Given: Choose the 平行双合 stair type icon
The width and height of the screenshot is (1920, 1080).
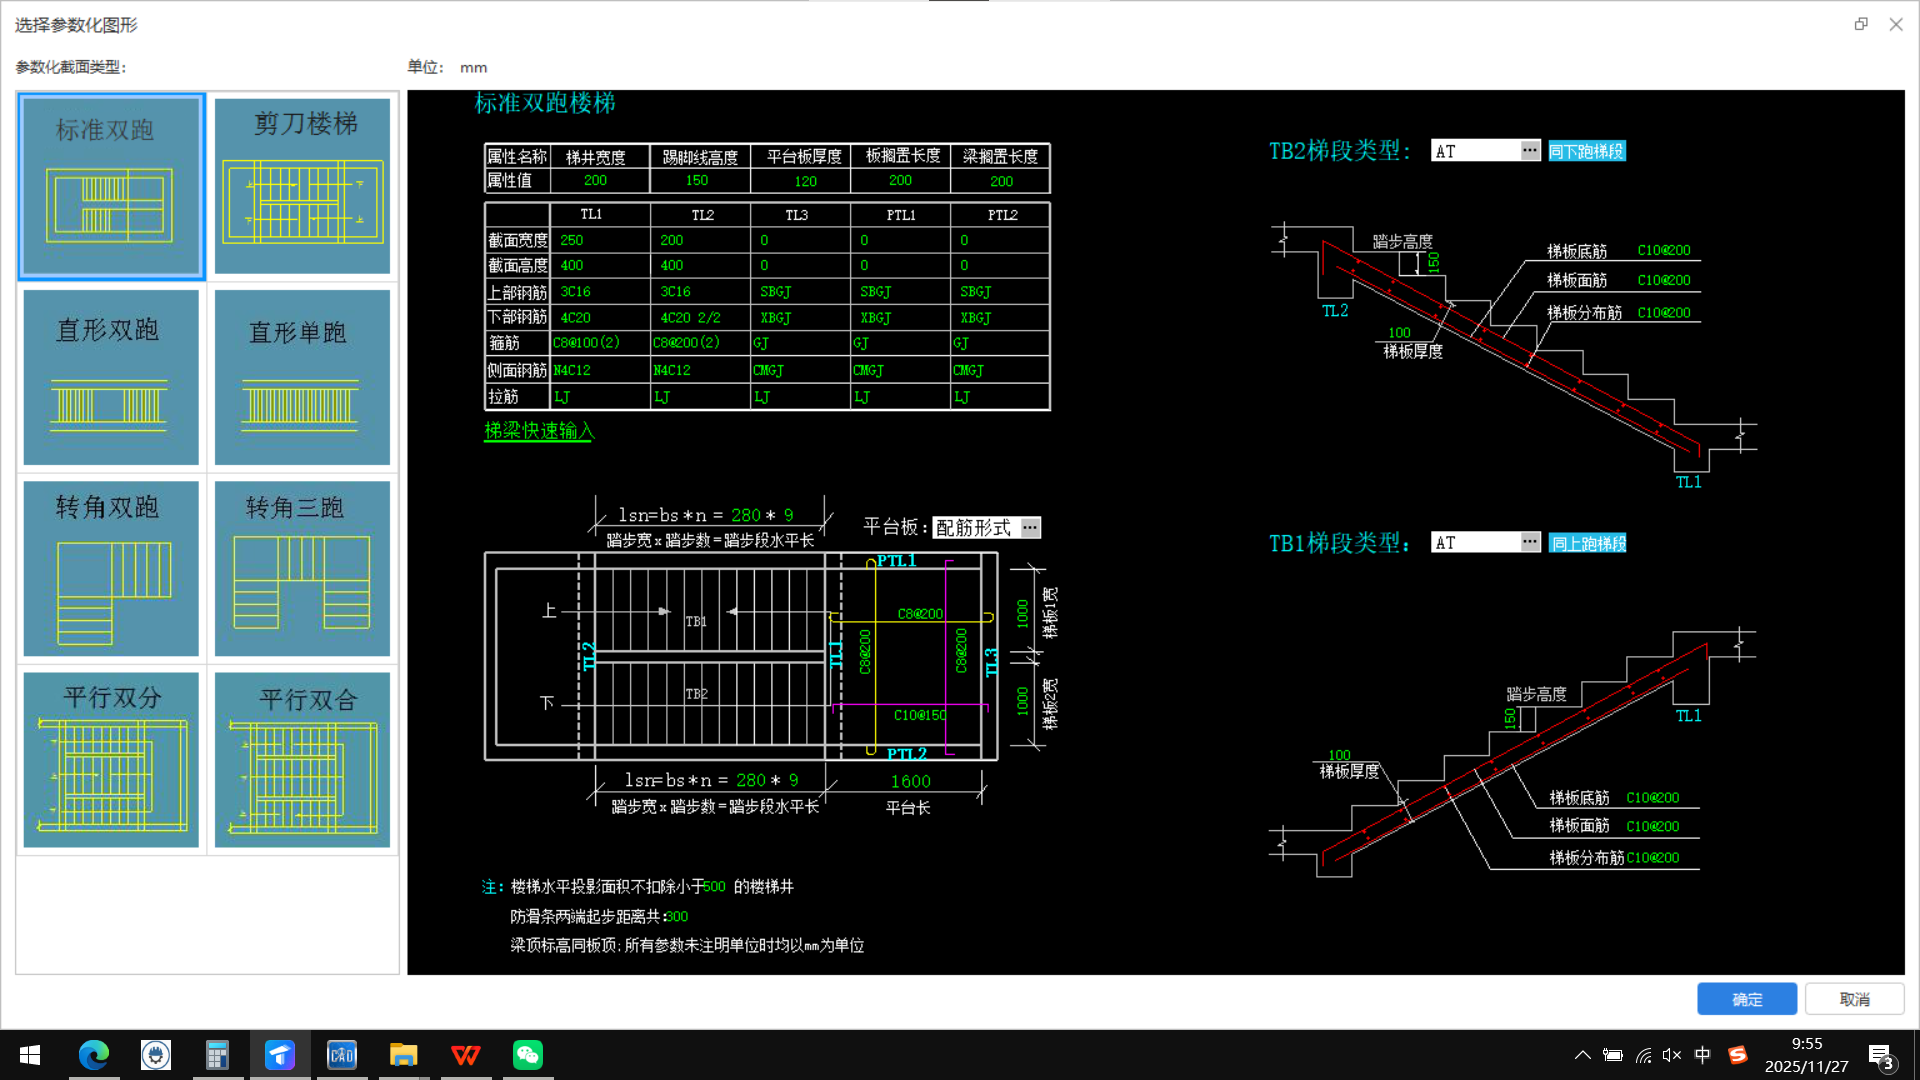Looking at the screenshot, I should click(302, 760).
